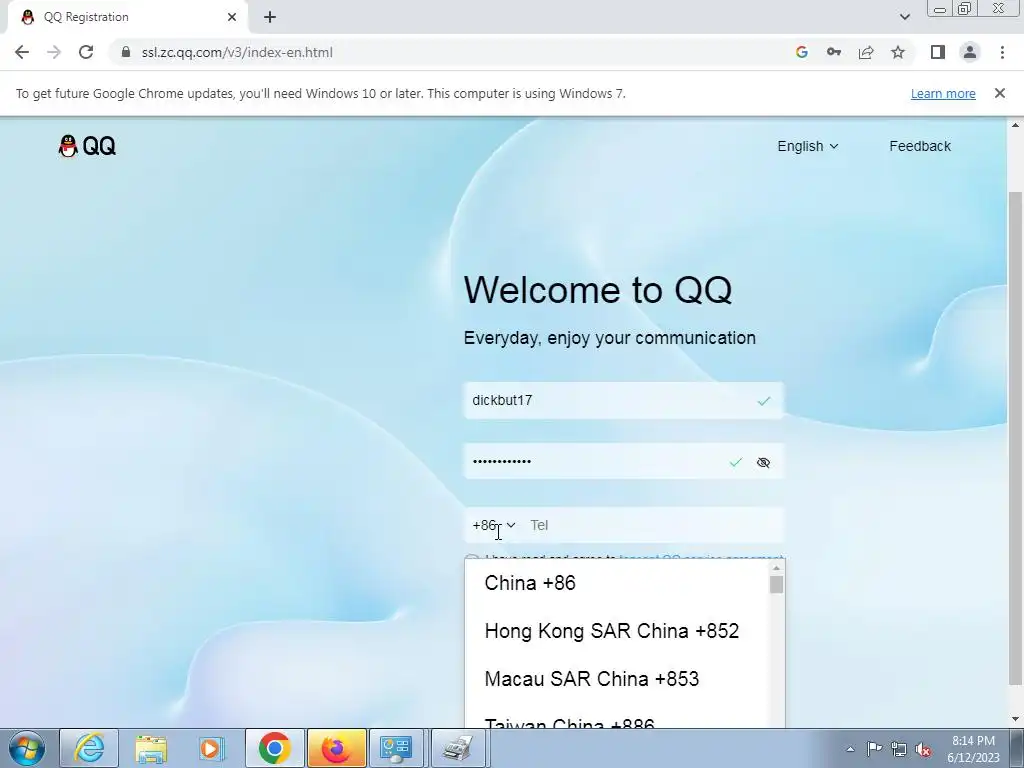The height and width of the screenshot is (768, 1024).
Task: Open the clock showing 8:14 PM
Action: 973,749
